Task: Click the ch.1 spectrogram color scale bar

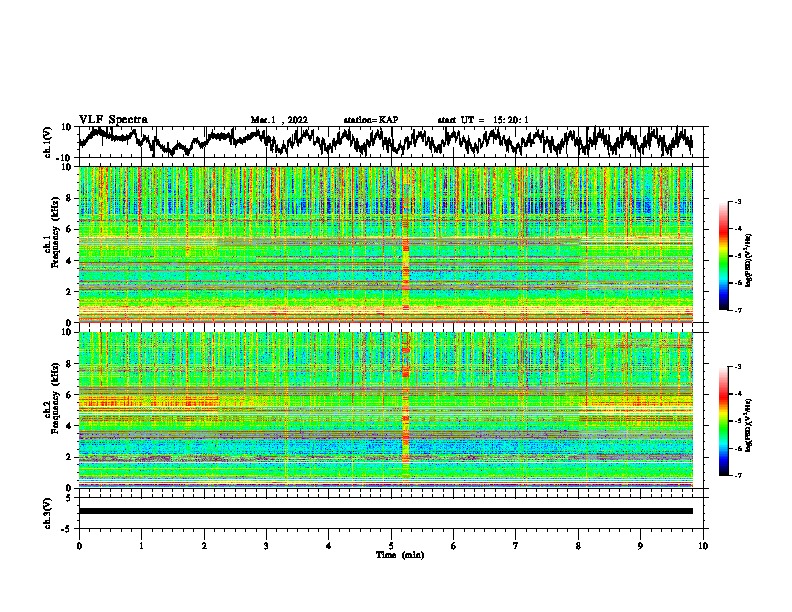Action: pos(723,256)
